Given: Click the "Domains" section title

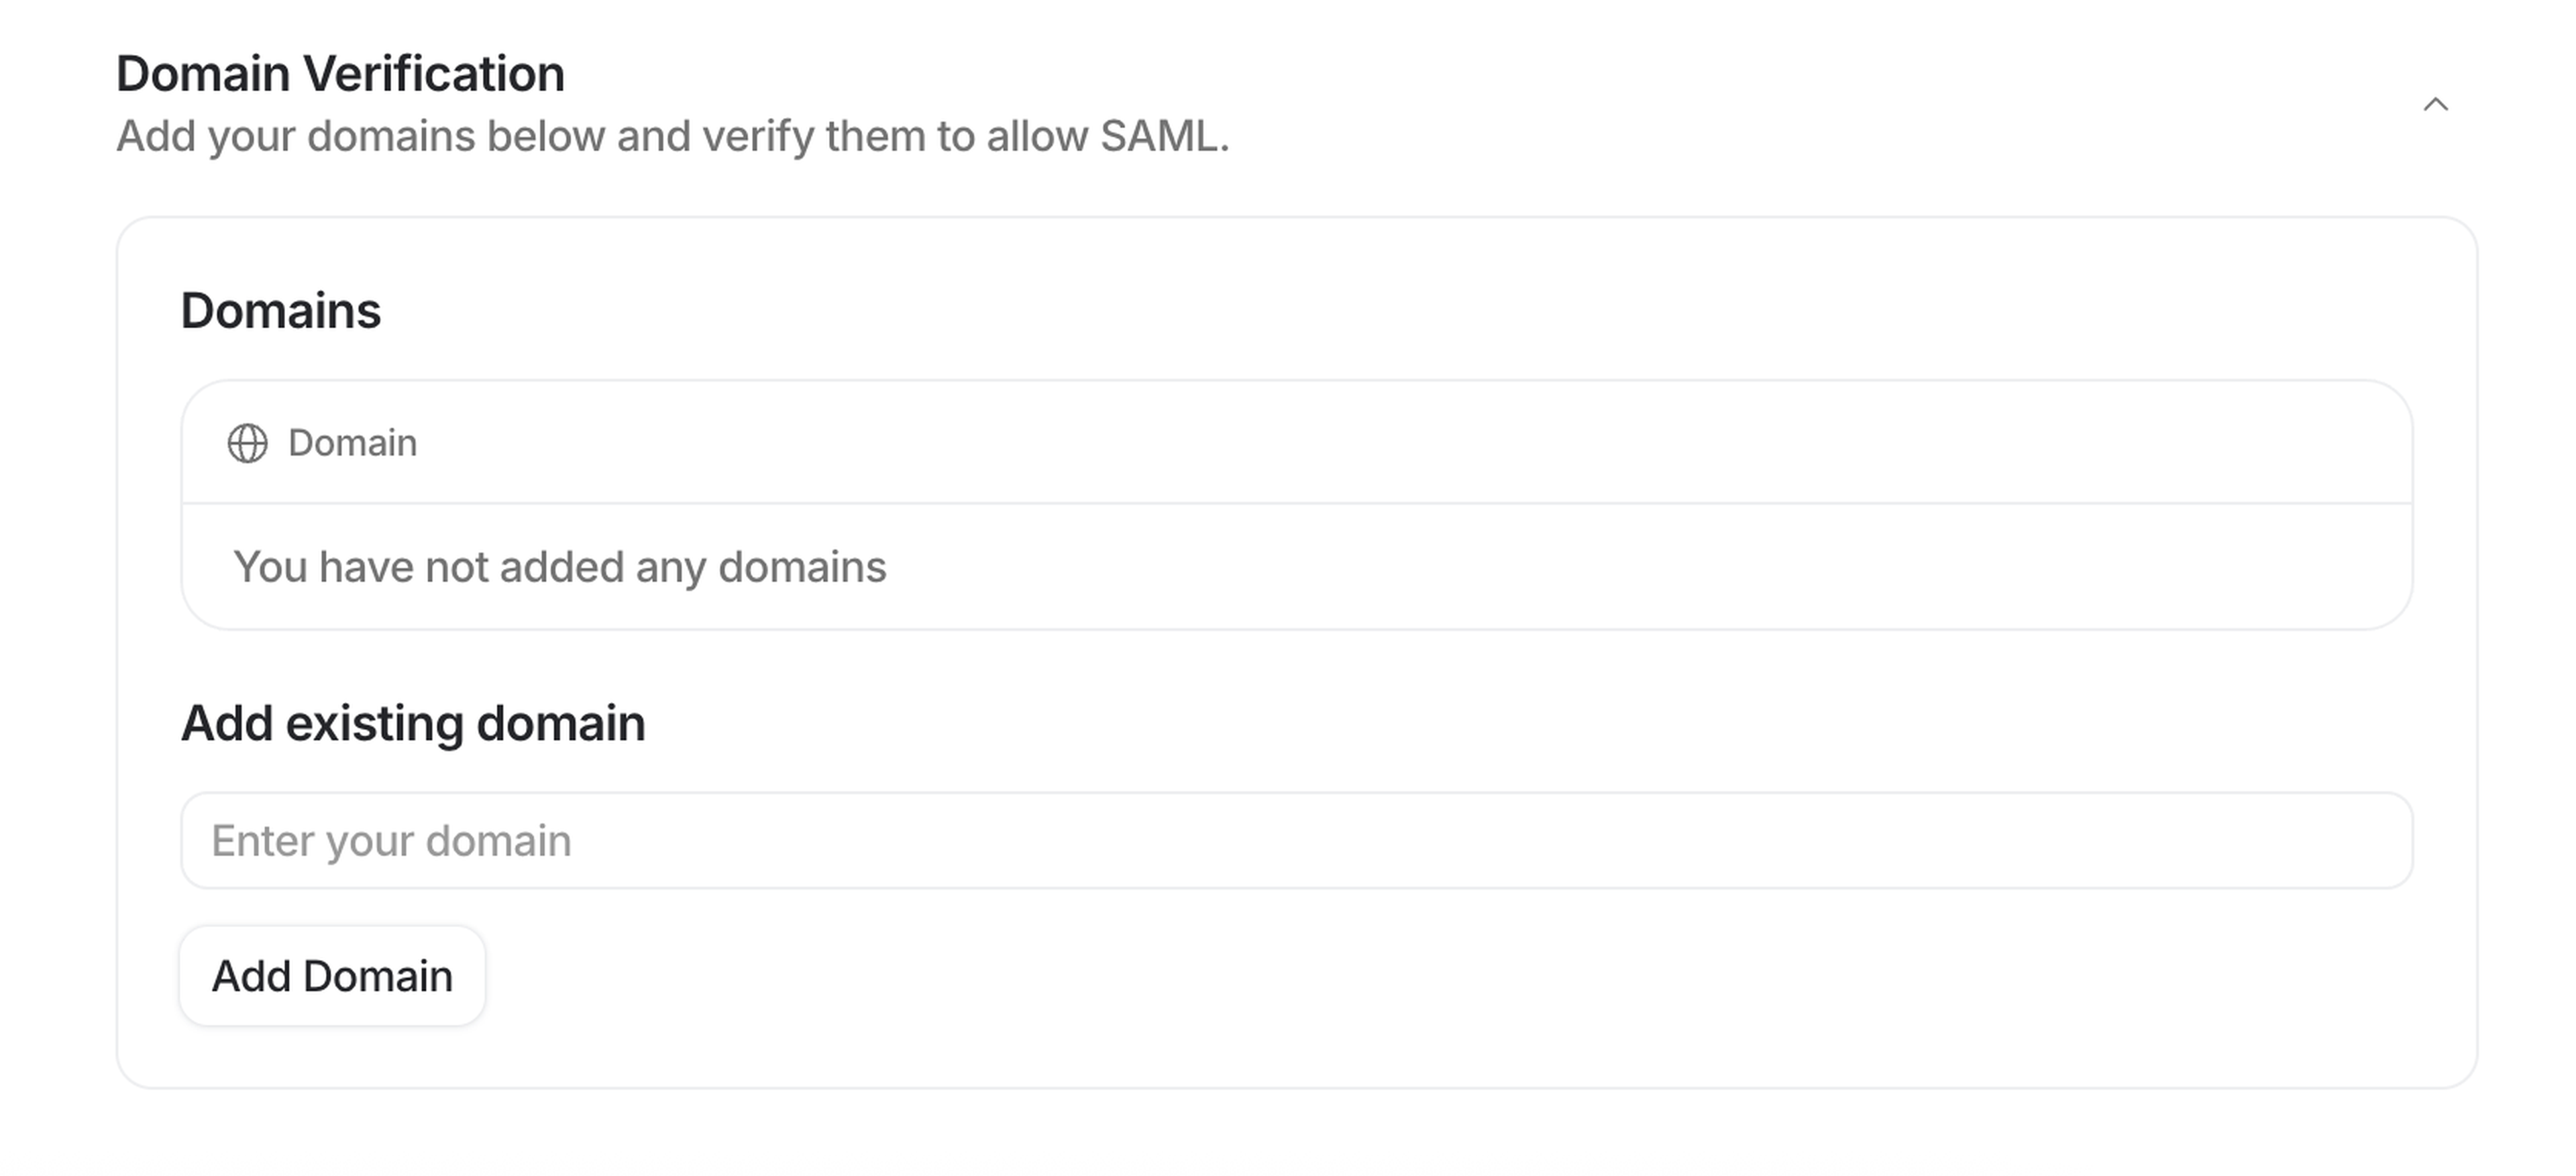Looking at the screenshot, I should [280, 310].
